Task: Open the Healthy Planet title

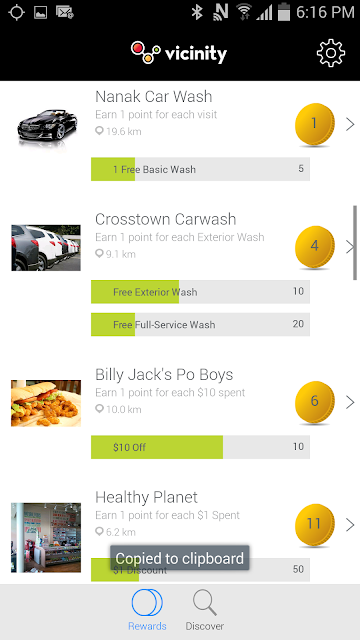Action: tap(146, 497)
